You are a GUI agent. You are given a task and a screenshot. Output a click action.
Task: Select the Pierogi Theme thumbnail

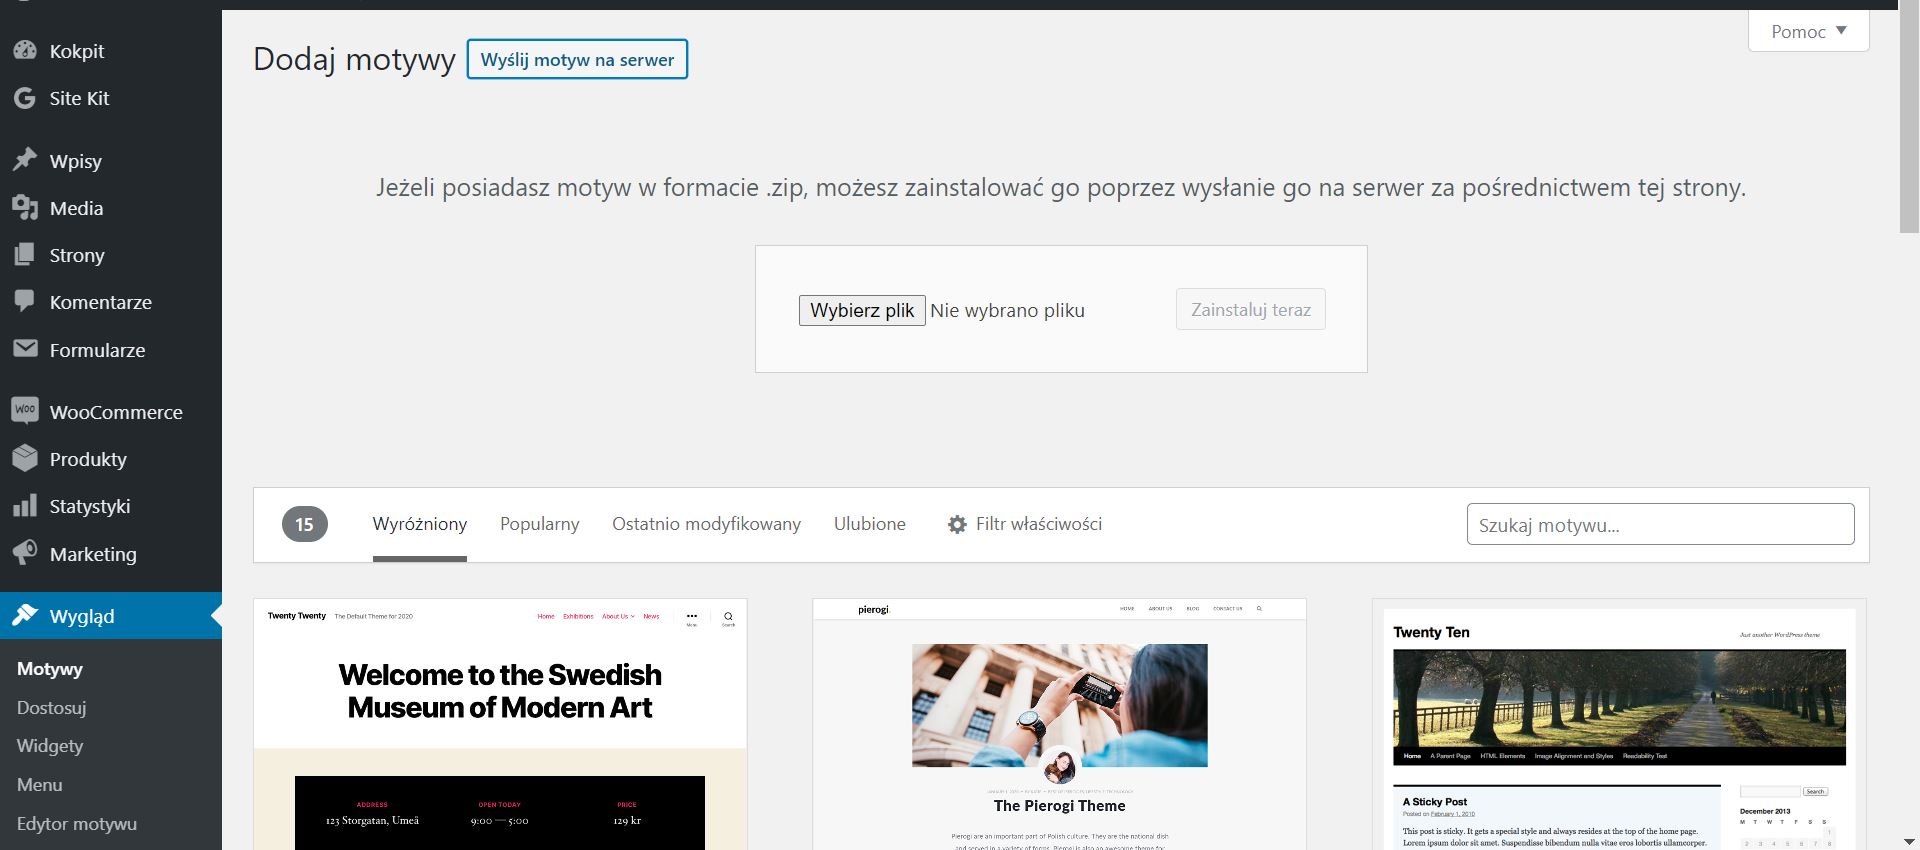(1059, 725)
